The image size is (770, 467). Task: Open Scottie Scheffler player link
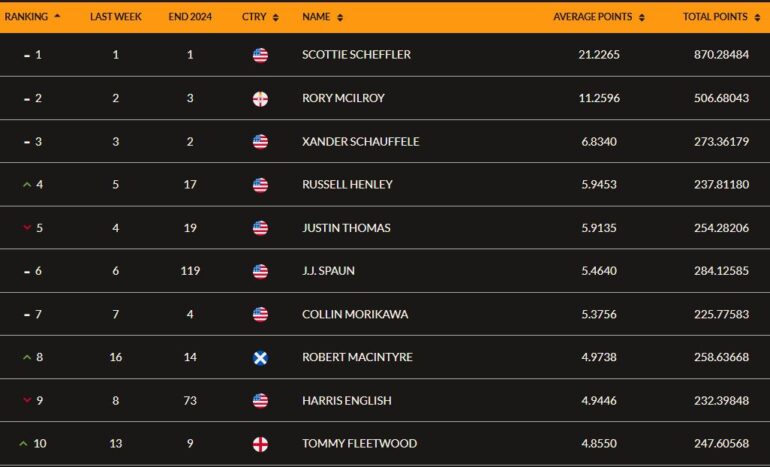[x=357, y=55]
